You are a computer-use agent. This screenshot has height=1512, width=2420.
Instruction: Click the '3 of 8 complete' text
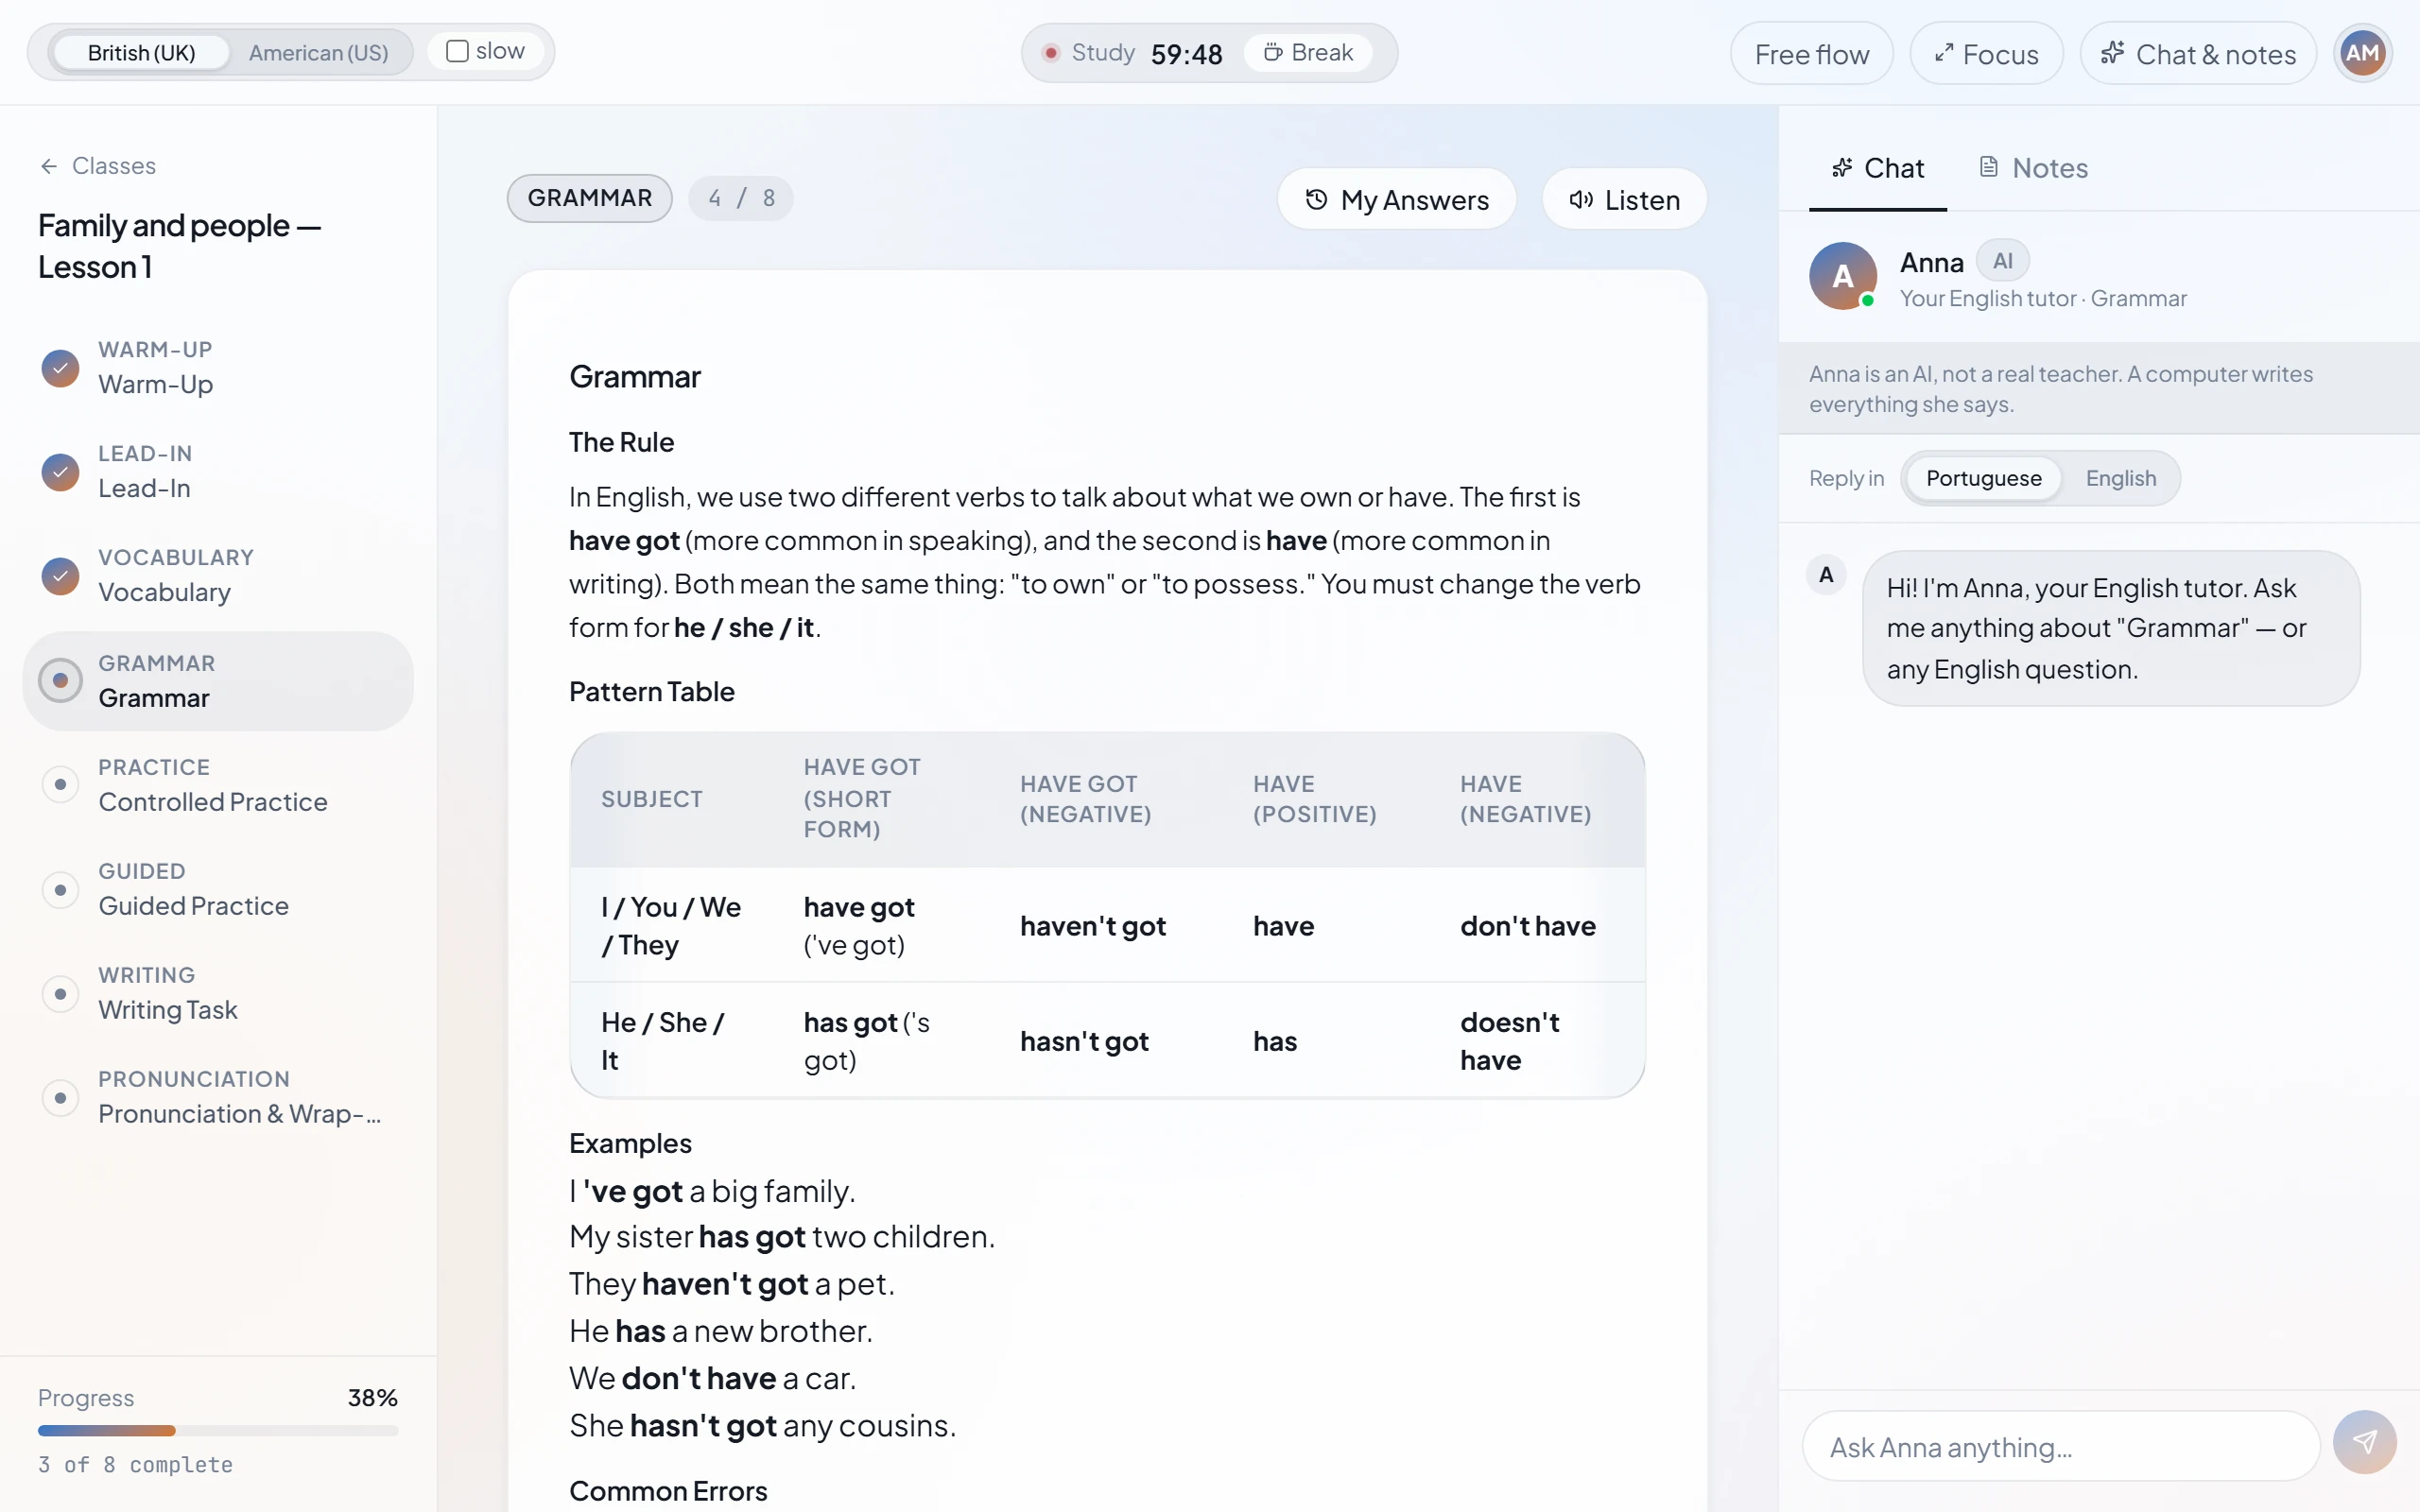pyautogui.click(x=135, y=1464)
